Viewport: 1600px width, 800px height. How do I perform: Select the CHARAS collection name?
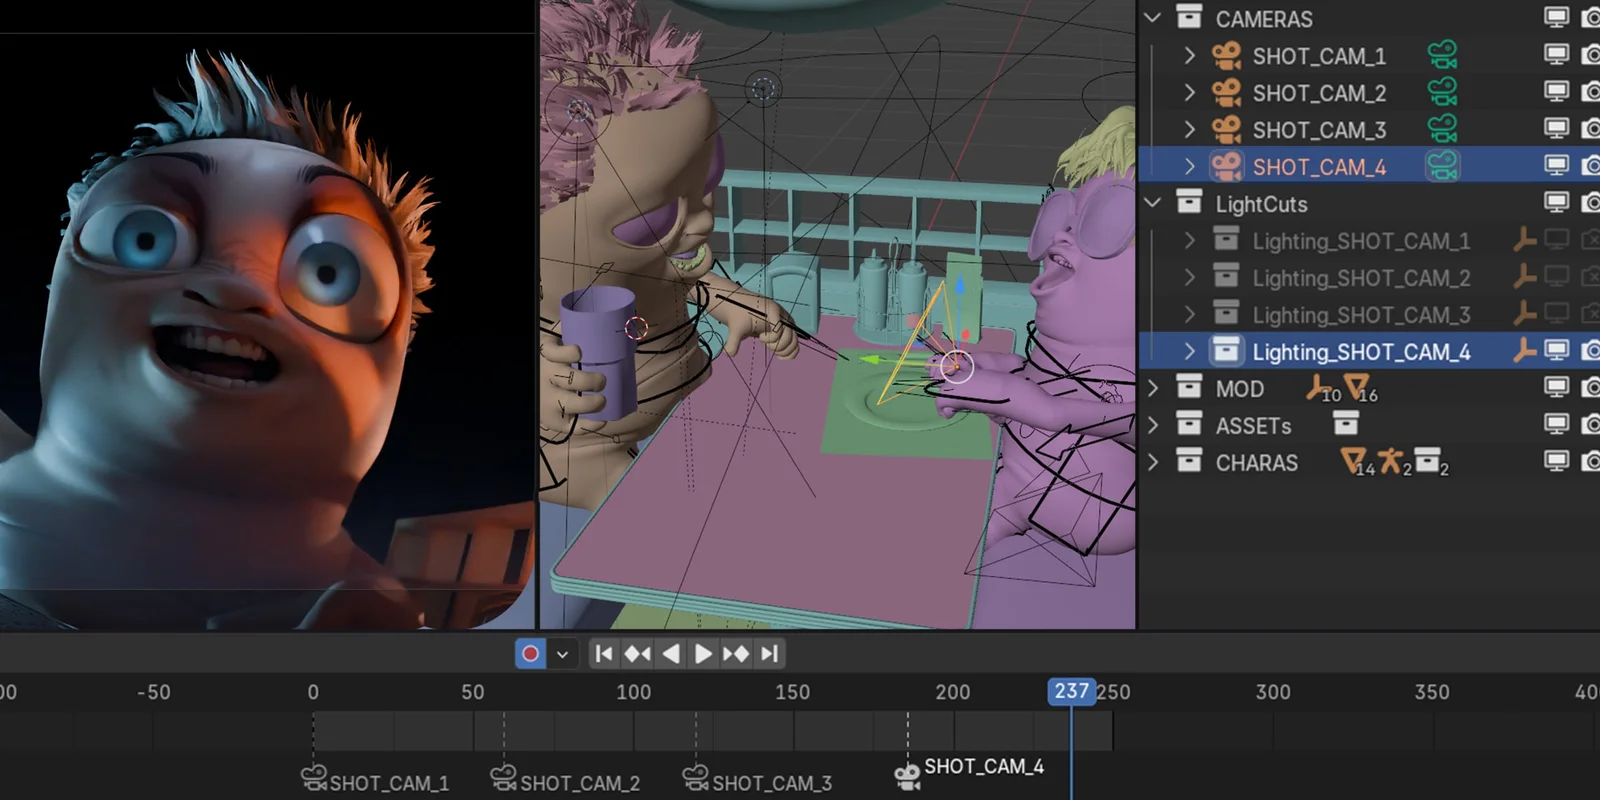click(1256, 462)
